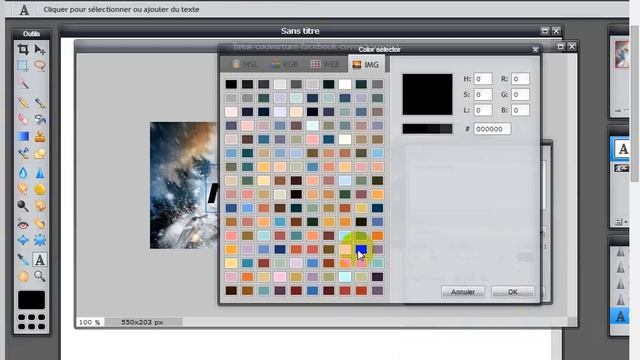
Task: Select the Burn tool
Action: click(x=40, y=206)
